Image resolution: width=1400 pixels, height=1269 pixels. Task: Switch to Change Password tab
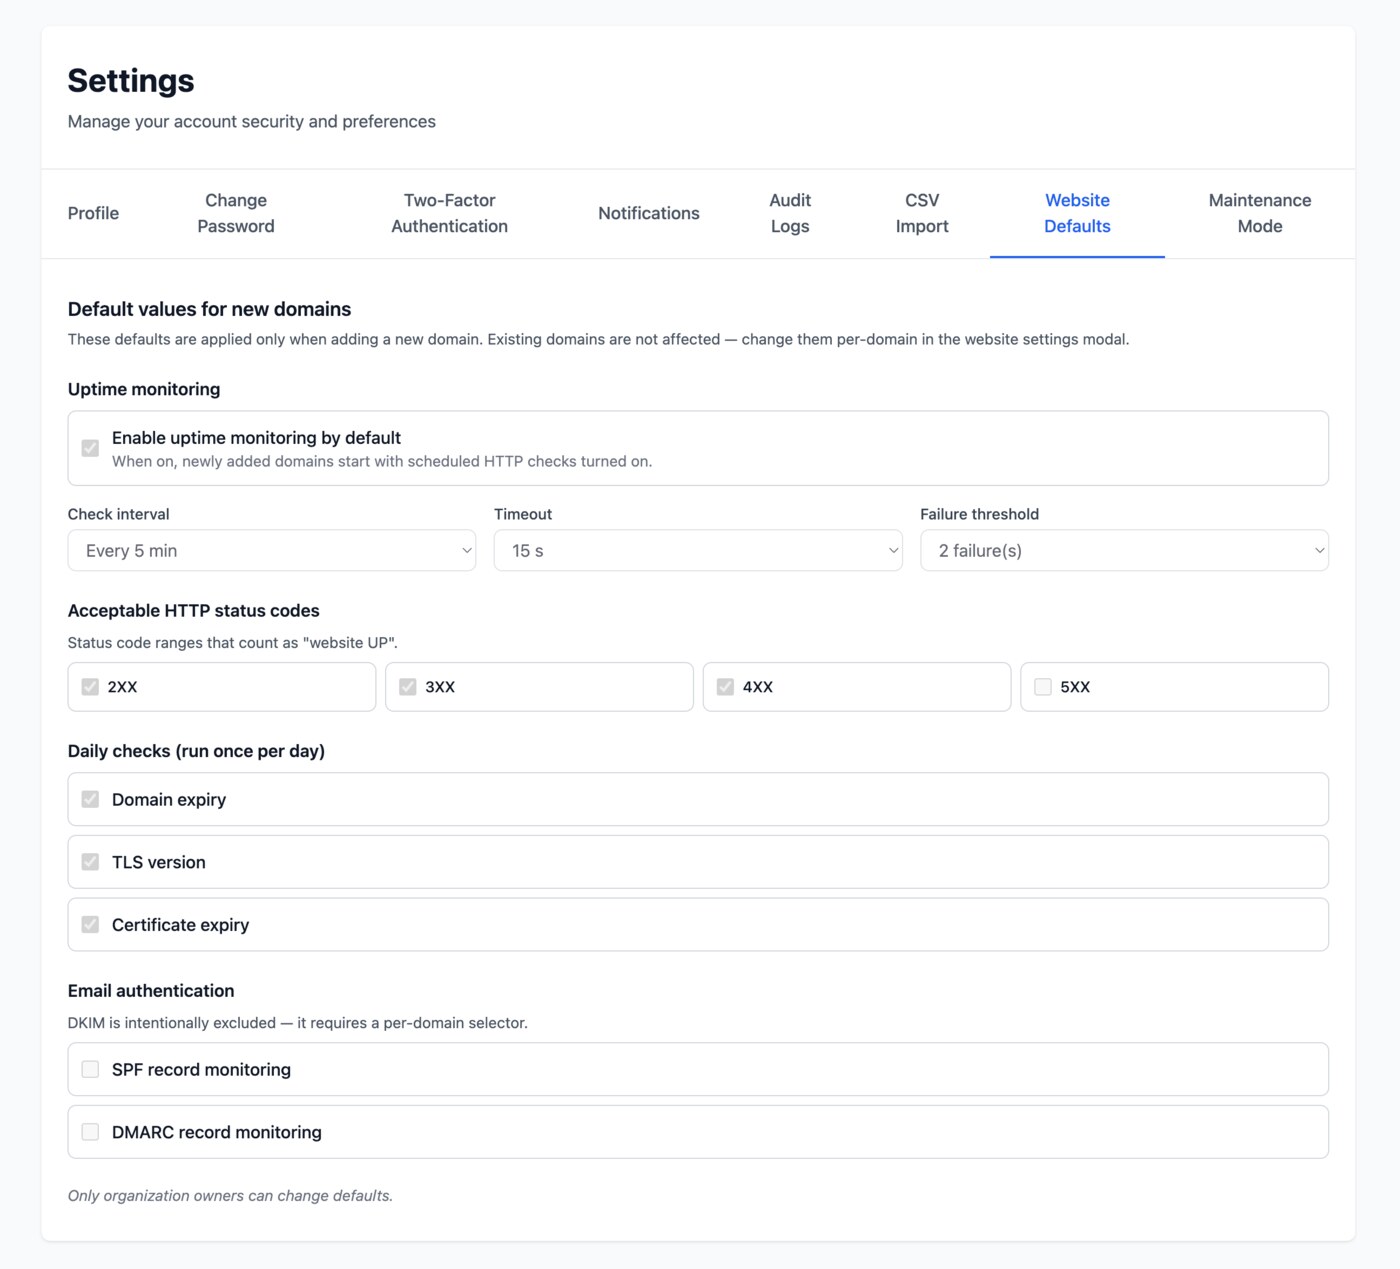(236, 213)
